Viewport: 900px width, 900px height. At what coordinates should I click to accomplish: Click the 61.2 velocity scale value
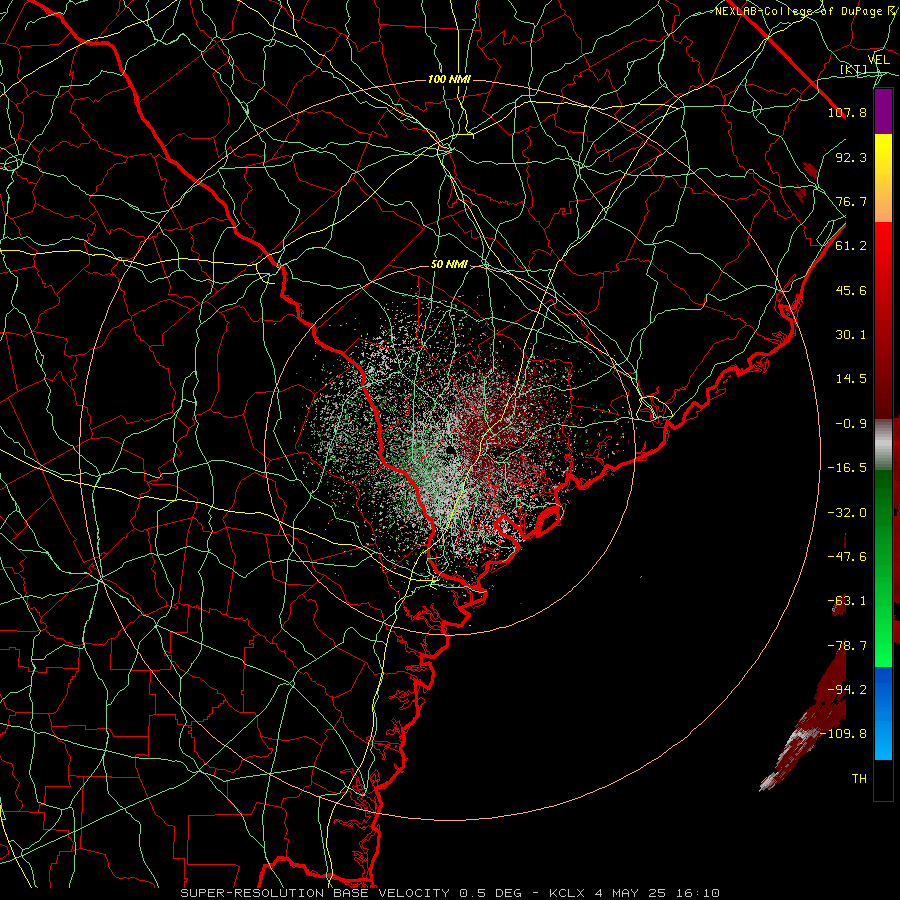pos(851,246)
